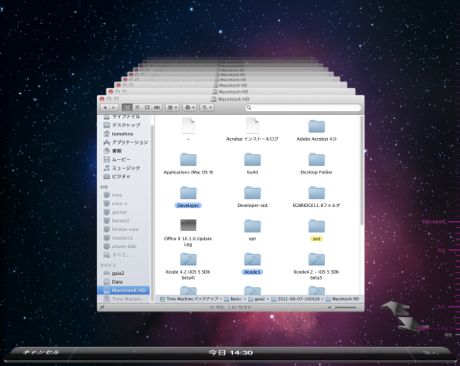Select the Desktop Folder item
Screen dimensions: 460x366
(316, 163)
